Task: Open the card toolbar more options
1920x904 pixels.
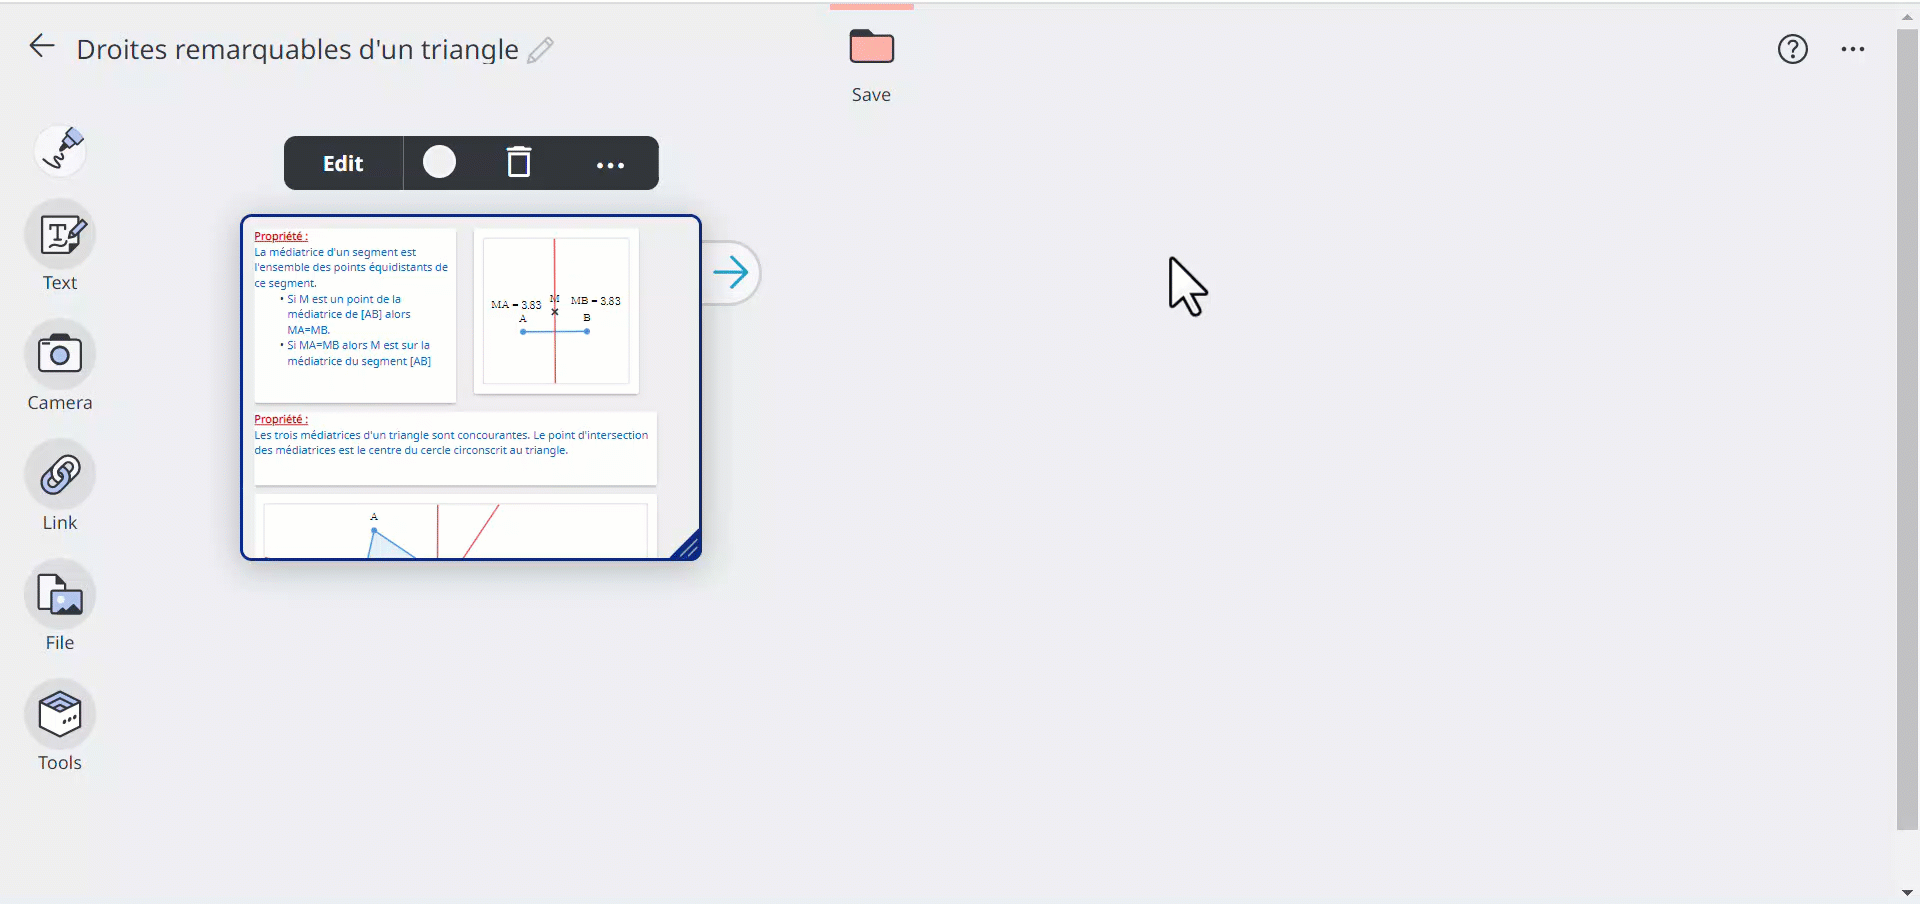Action: pos(610,165)
